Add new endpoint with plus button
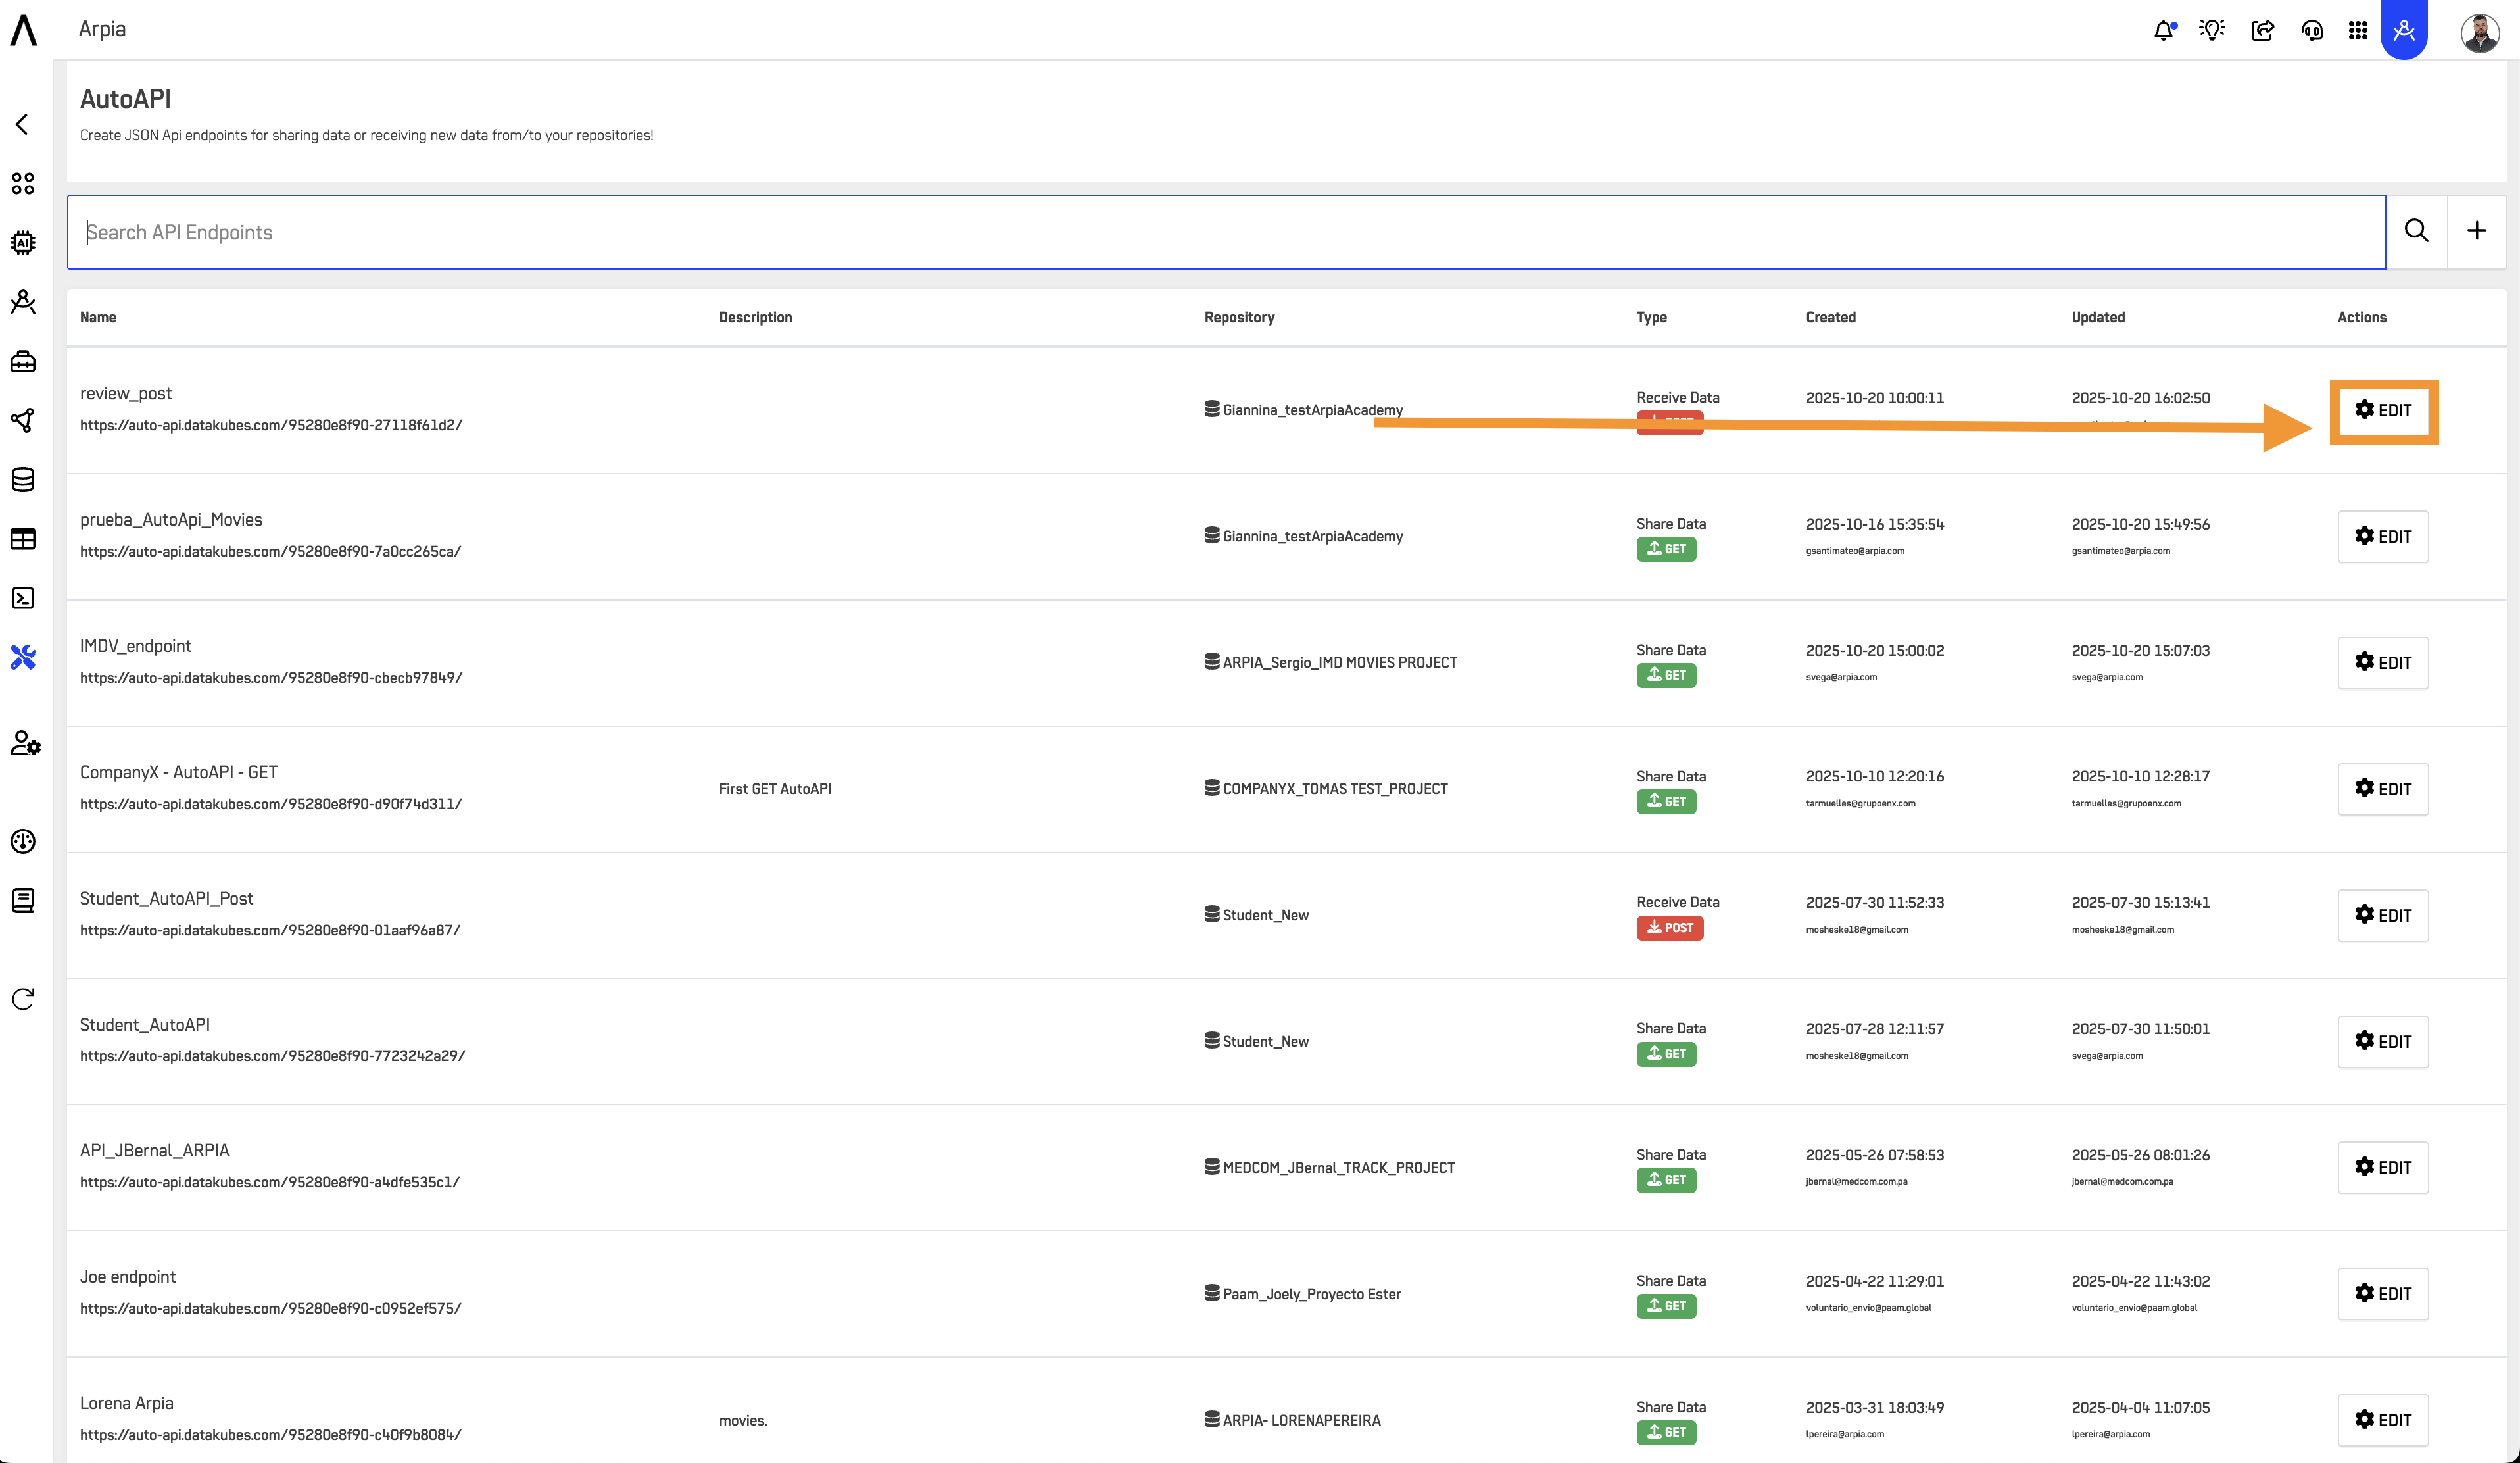The image size is (2520, 1463). [2476, 231]
